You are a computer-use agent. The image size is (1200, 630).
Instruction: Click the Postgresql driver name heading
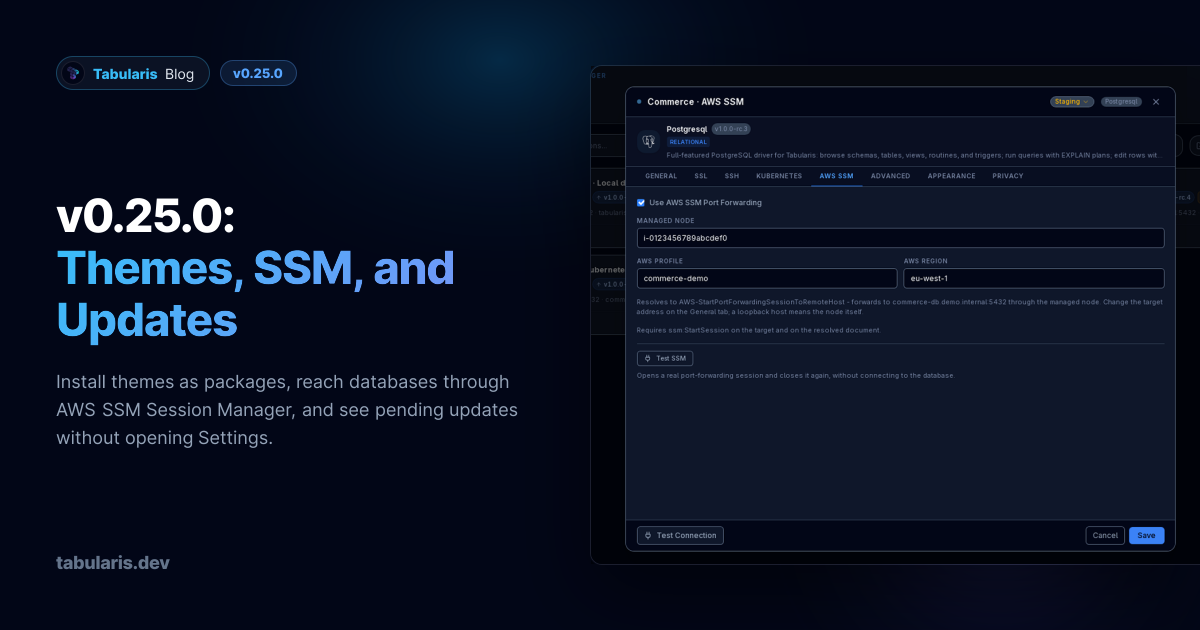687,129
